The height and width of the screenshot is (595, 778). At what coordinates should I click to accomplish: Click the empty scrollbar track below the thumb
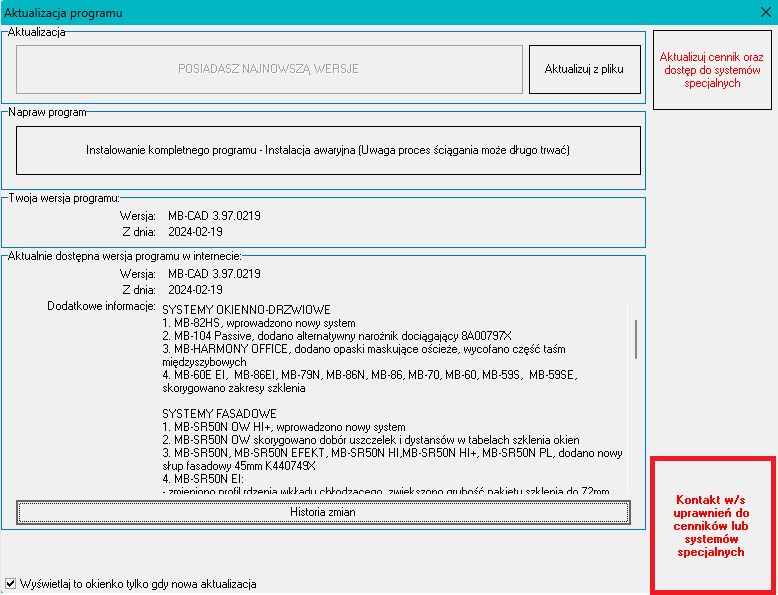634,430
